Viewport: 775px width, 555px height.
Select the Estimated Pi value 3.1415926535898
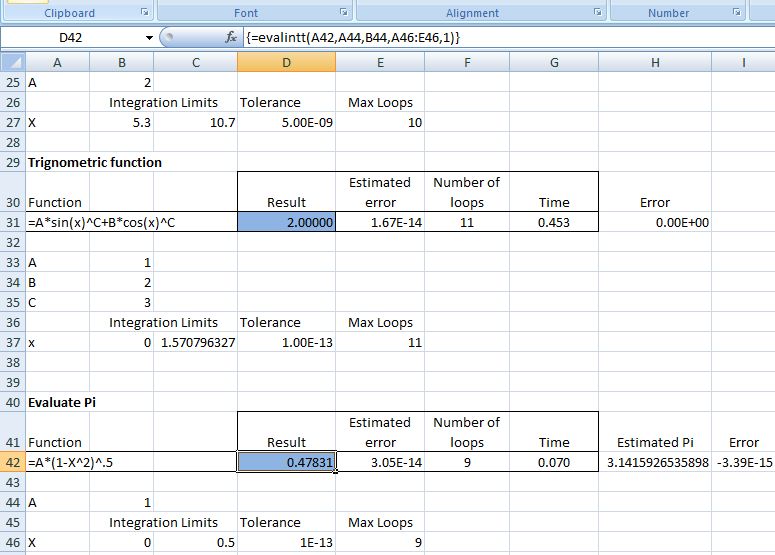point(656,462)
